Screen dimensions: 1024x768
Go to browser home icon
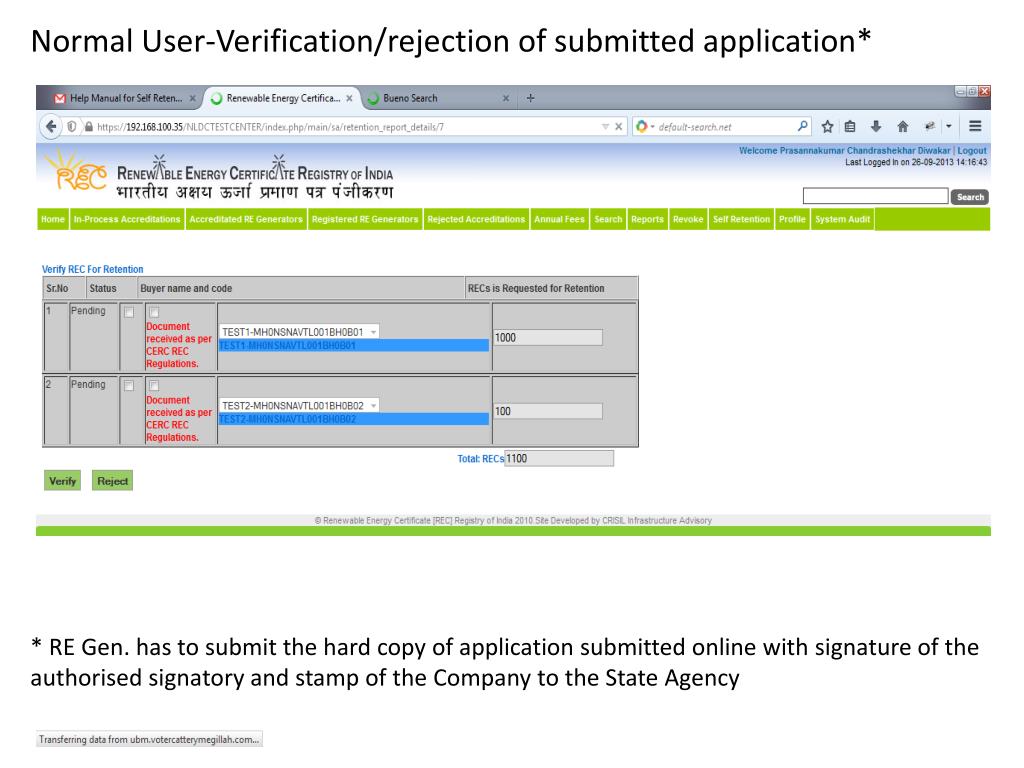tap(903, 127)
